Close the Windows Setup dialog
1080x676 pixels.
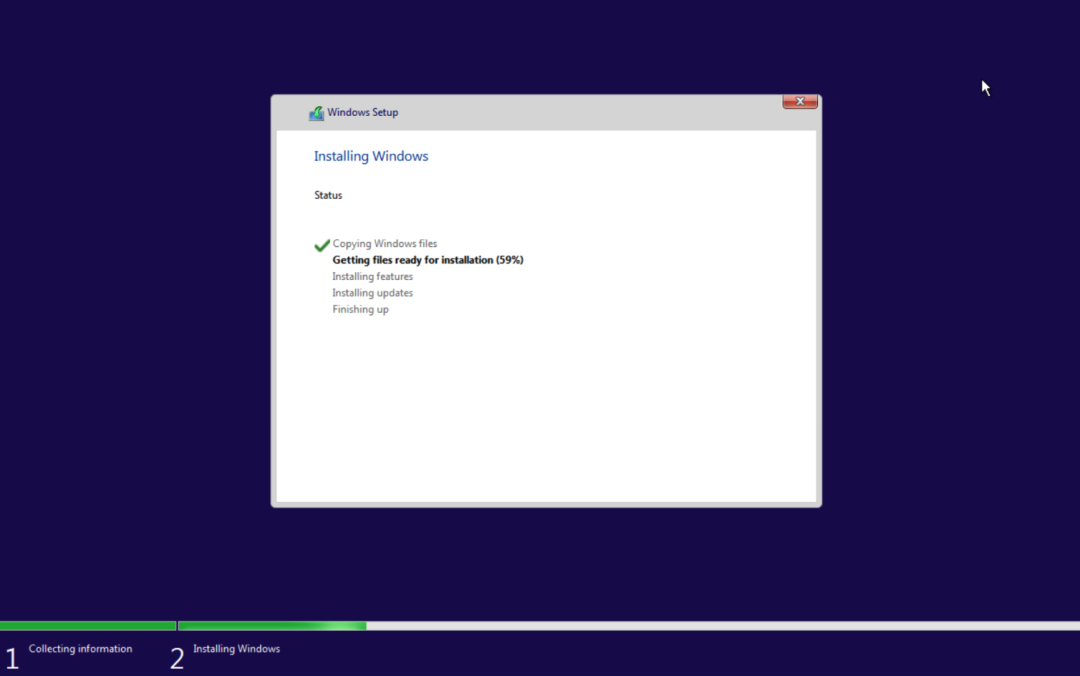pyautogui.click(x=800, y=101)
